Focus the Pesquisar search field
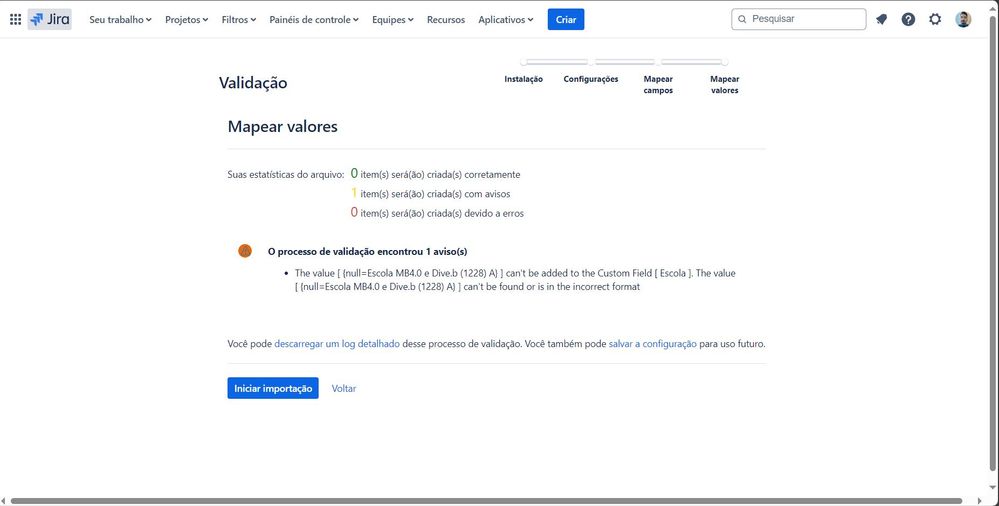 [x=799, y=19]
